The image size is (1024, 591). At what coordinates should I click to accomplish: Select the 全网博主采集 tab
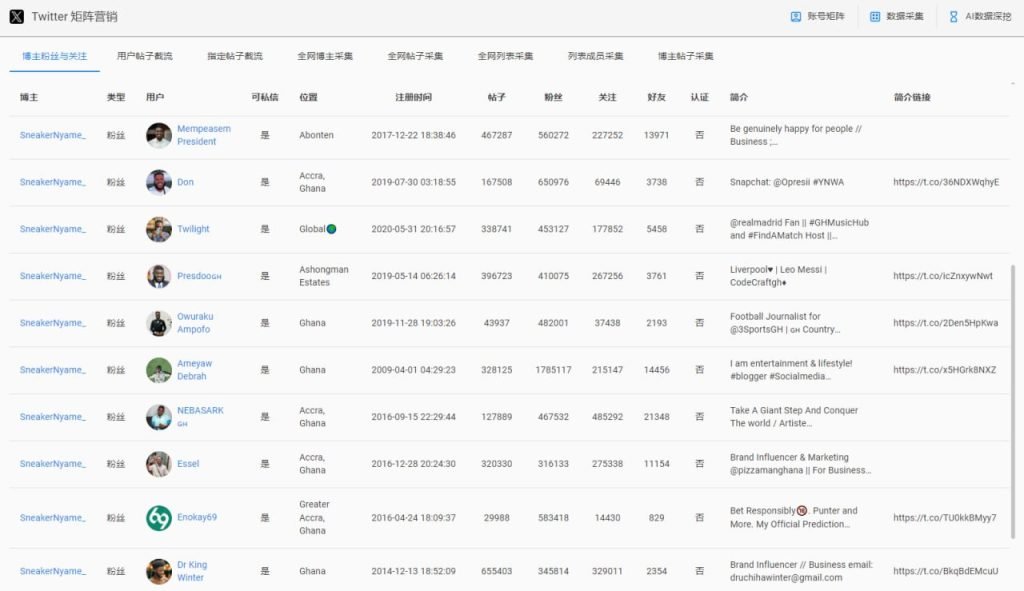(325, 56)
